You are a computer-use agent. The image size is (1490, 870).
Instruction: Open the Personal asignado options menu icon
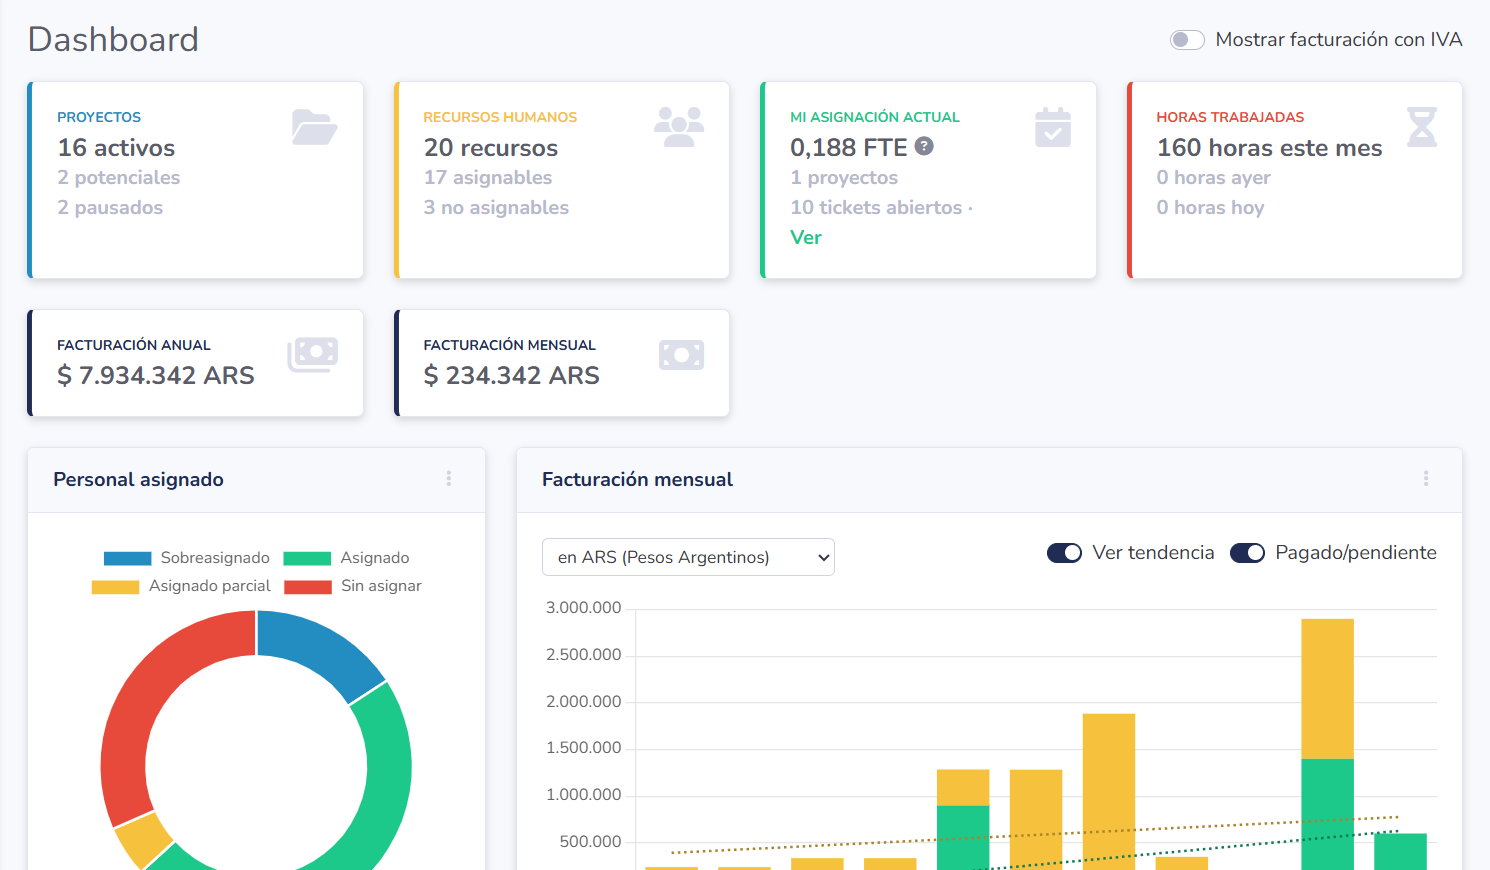tap(449, 479)
